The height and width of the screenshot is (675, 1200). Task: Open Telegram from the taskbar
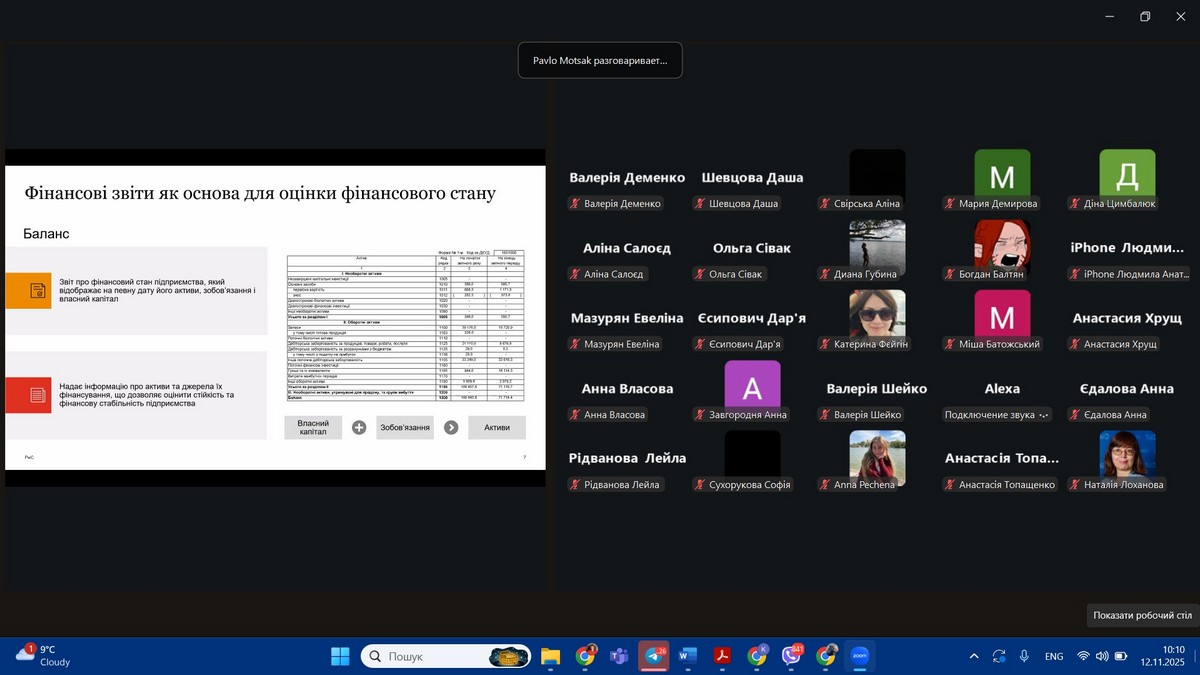point(654,656)
